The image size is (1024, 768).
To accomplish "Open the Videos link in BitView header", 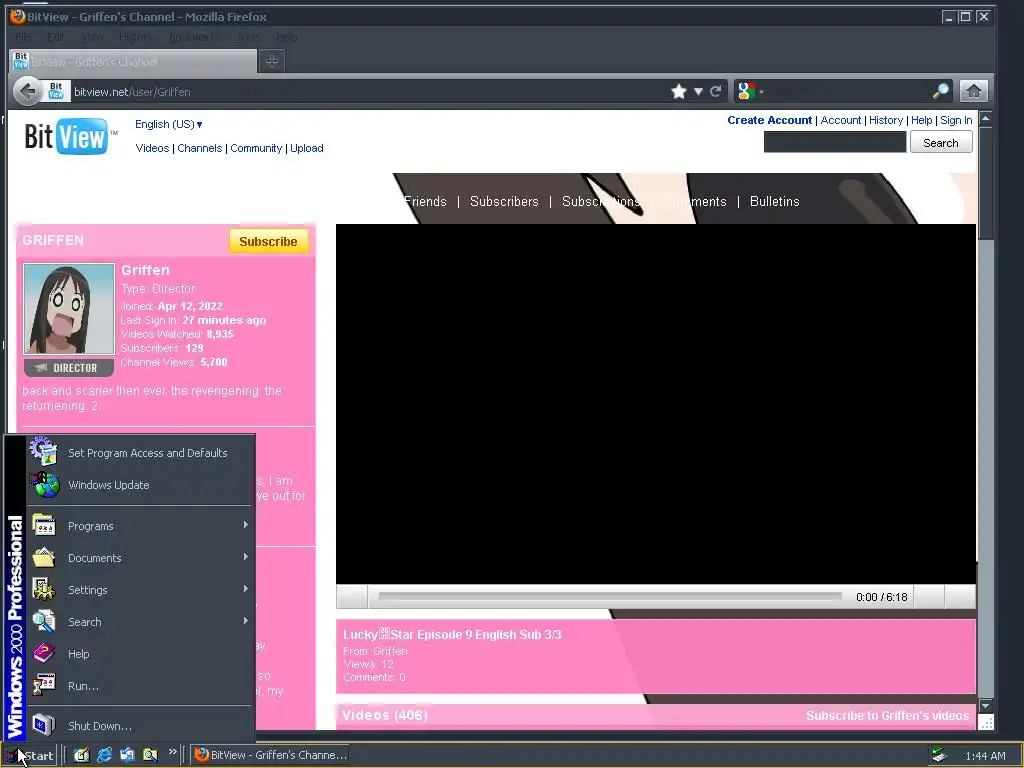I will tap(152, 148).
